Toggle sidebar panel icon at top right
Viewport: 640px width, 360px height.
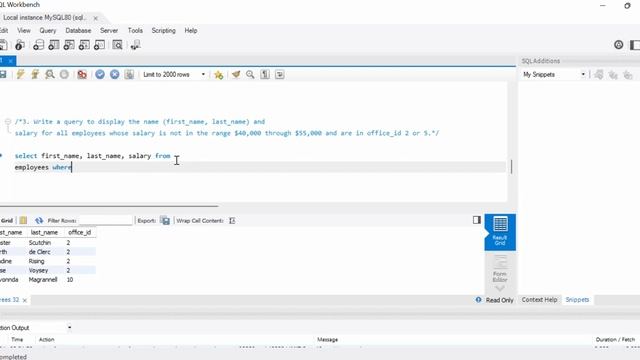pos(635,45)
